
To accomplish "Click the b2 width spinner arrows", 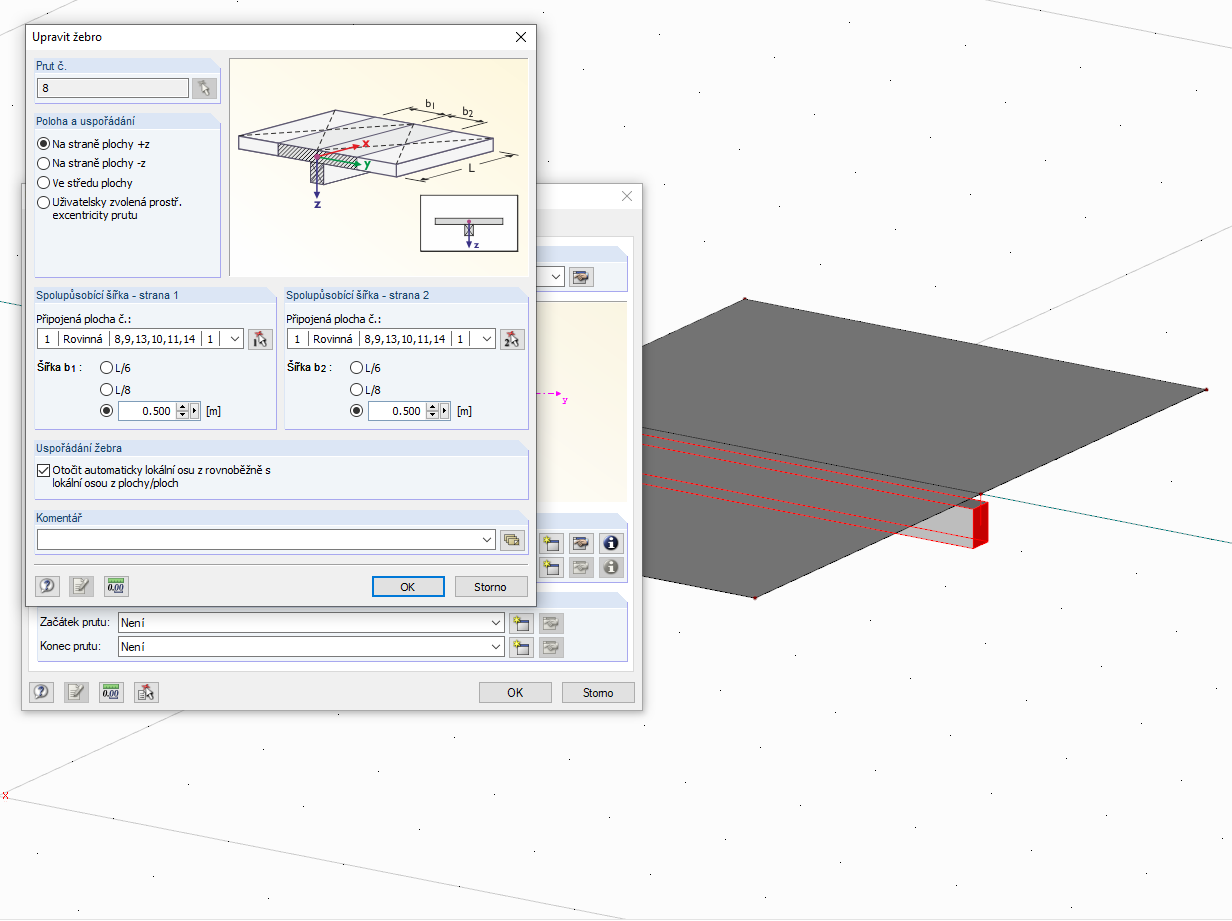I will click(431, 411).
